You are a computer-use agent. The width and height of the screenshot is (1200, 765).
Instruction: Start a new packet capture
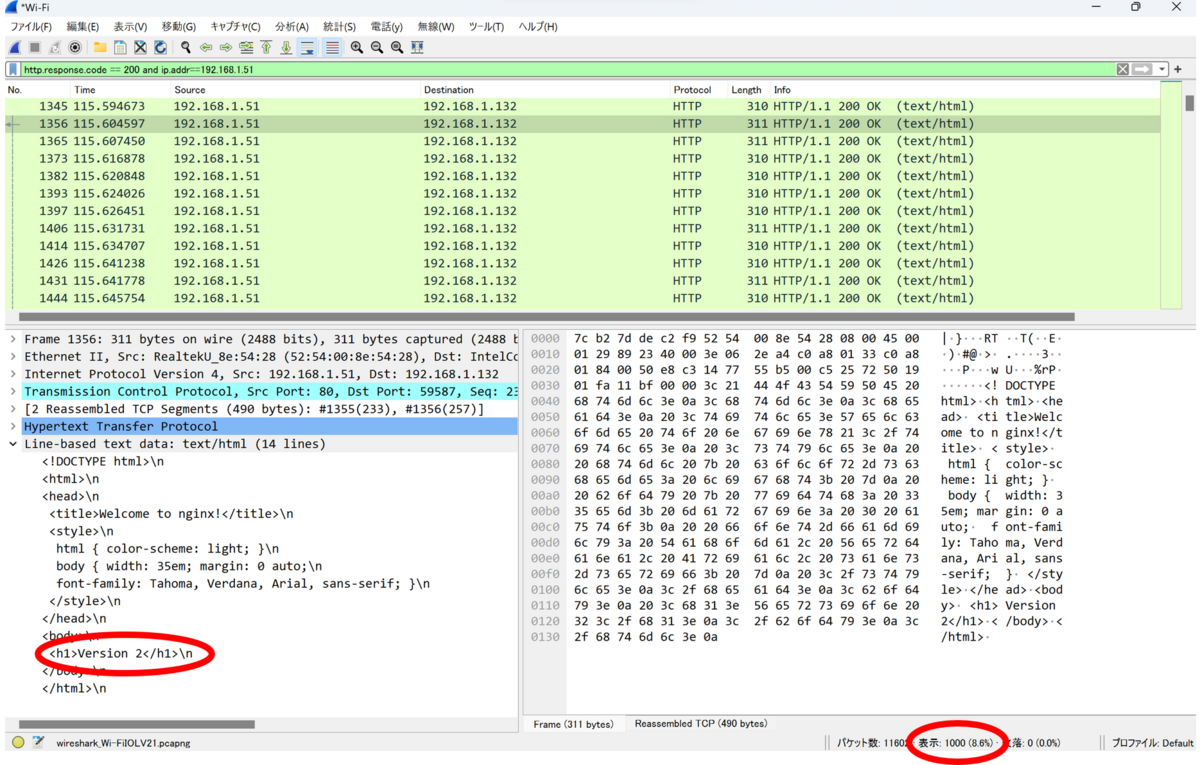15,47
